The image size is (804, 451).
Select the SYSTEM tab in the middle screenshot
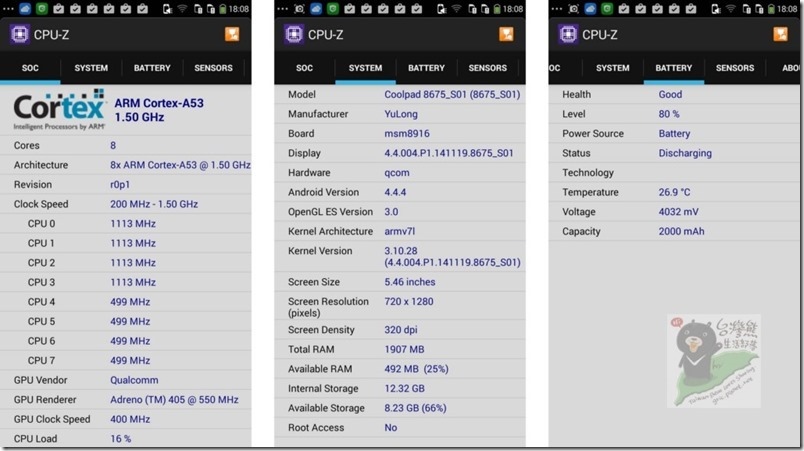(365, 68)
